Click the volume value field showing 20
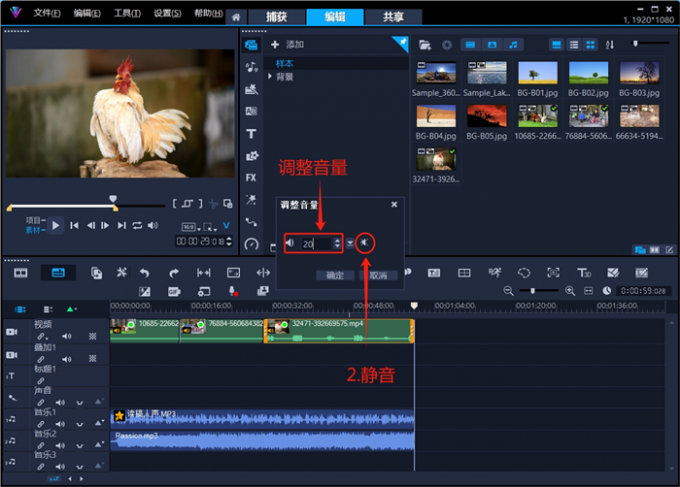Image resolution: width=680 pixels, height=487 pixels. pyautogui.click(x=316, y=244)
